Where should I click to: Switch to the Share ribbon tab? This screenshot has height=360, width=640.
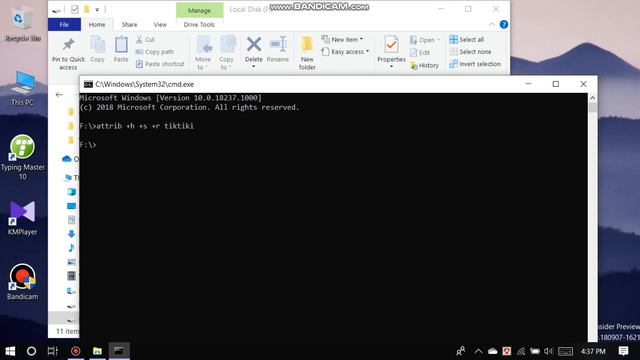(x=129, y=24)
